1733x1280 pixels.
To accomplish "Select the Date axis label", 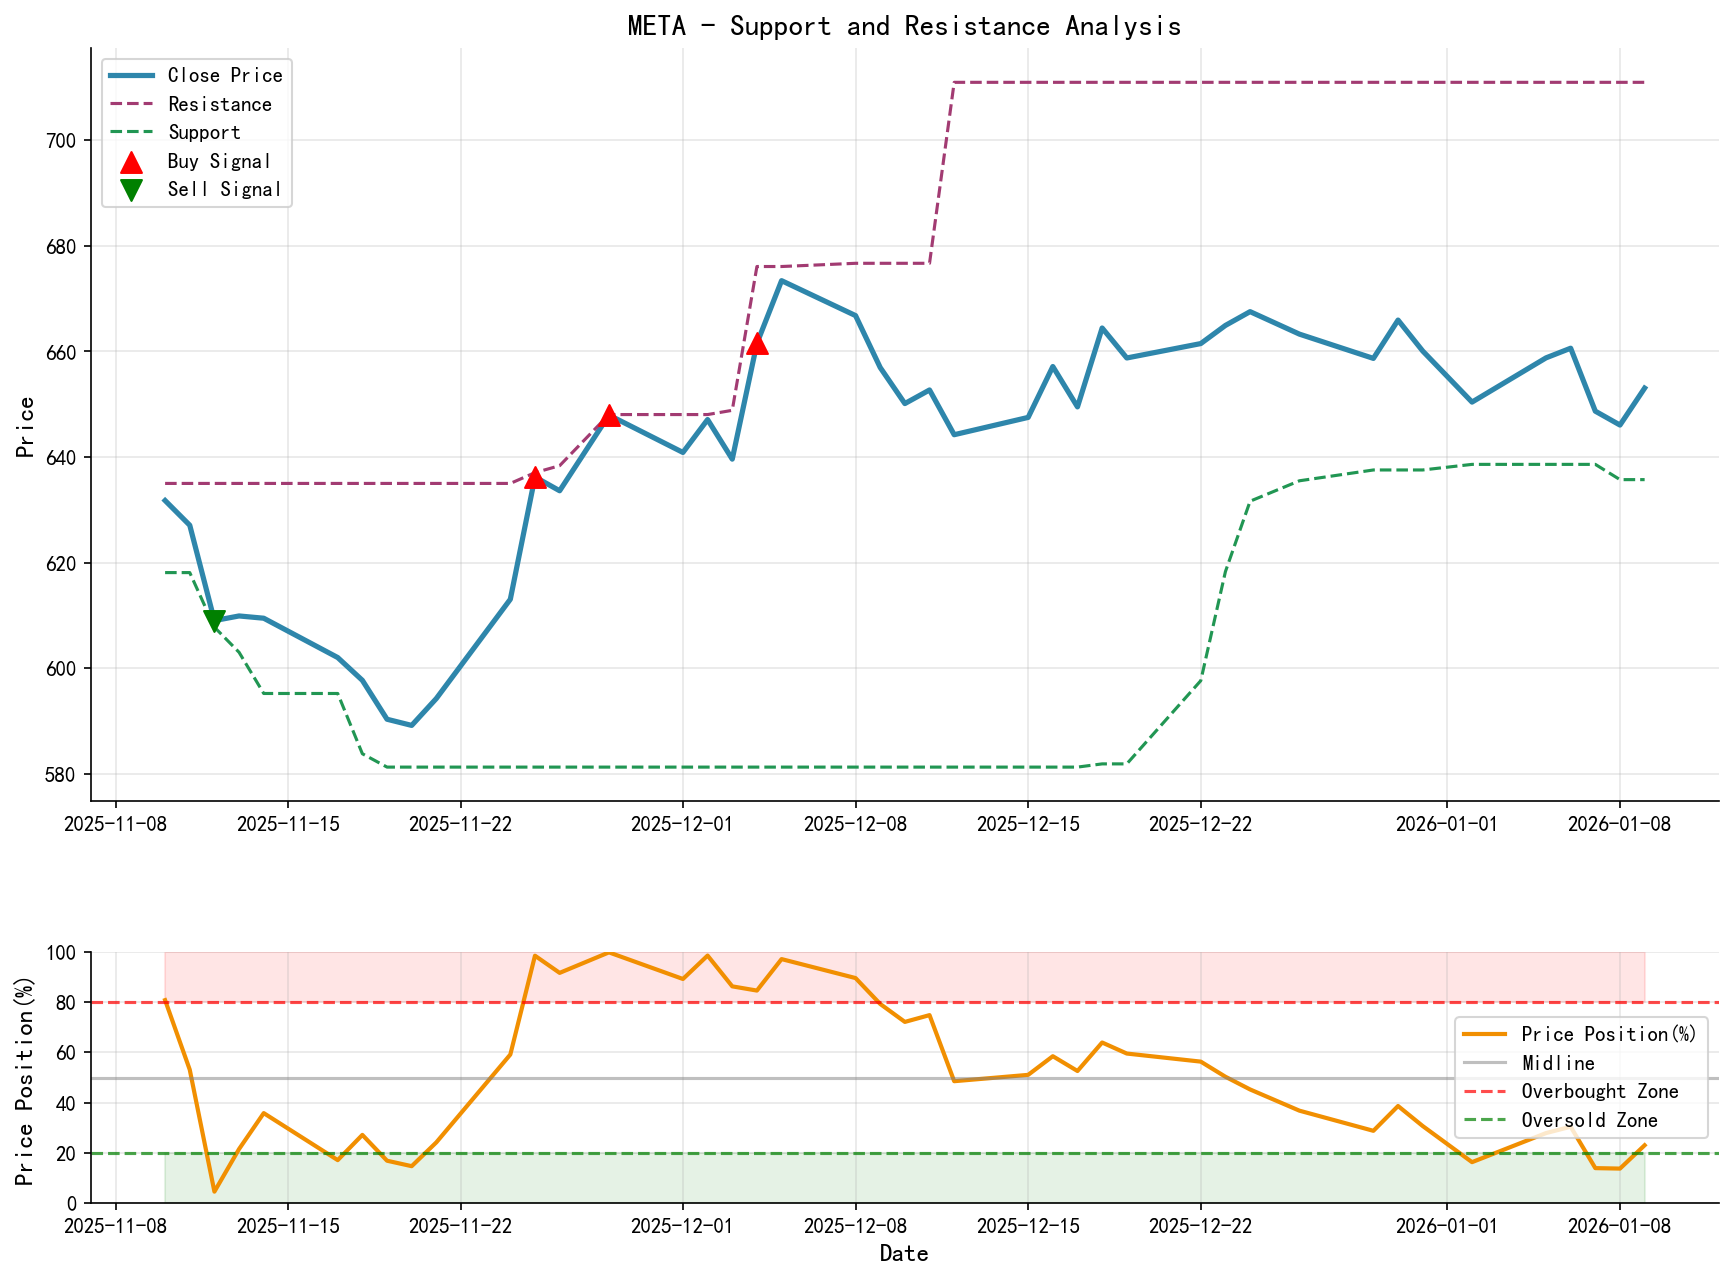I will click(x=904, y=1253).
